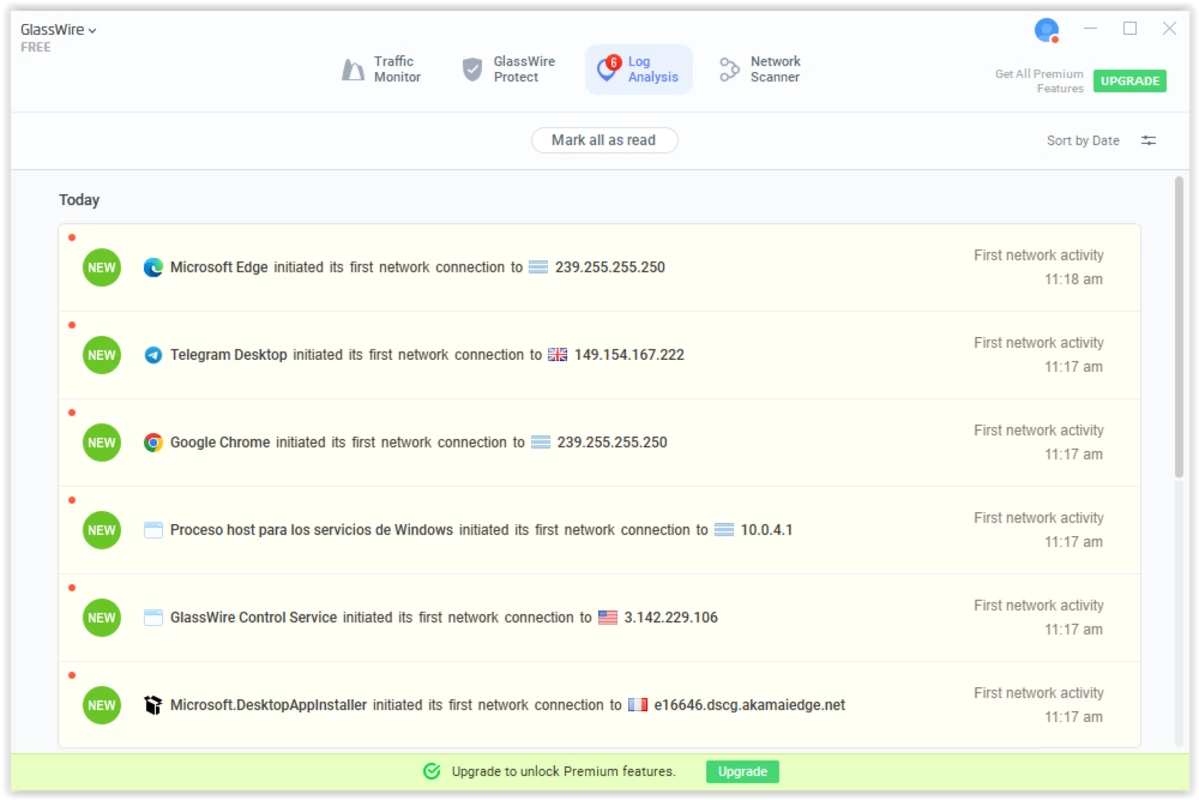Click the NEW badge on Microsoft Edge entry
Image resolution: width=1199 pixels, height=800 pixels.
[102, 268]
